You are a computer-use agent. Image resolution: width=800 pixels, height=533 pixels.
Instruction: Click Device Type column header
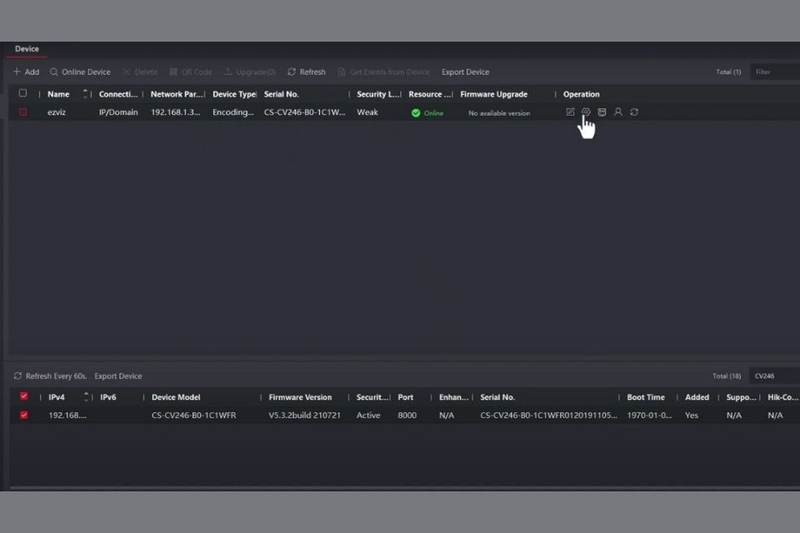tap(234, 94)
